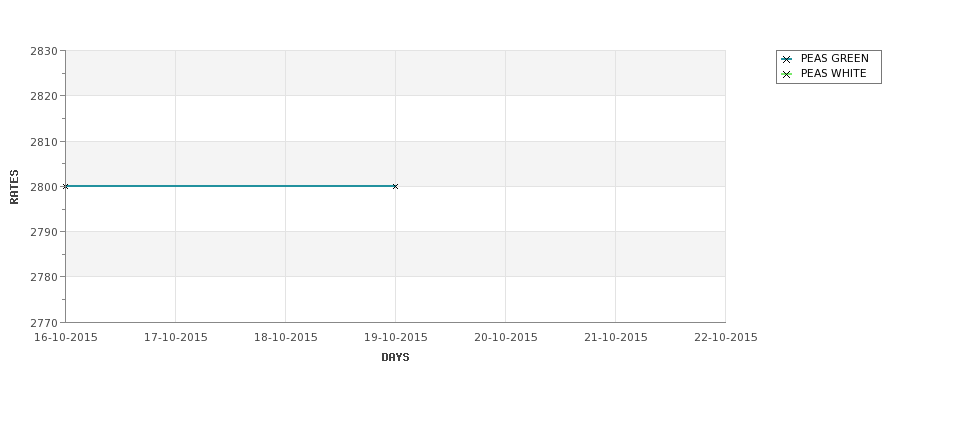
Task: Toggle the PEAS WHITE series label
Action: pyautogui.click(x=833, y=74)
